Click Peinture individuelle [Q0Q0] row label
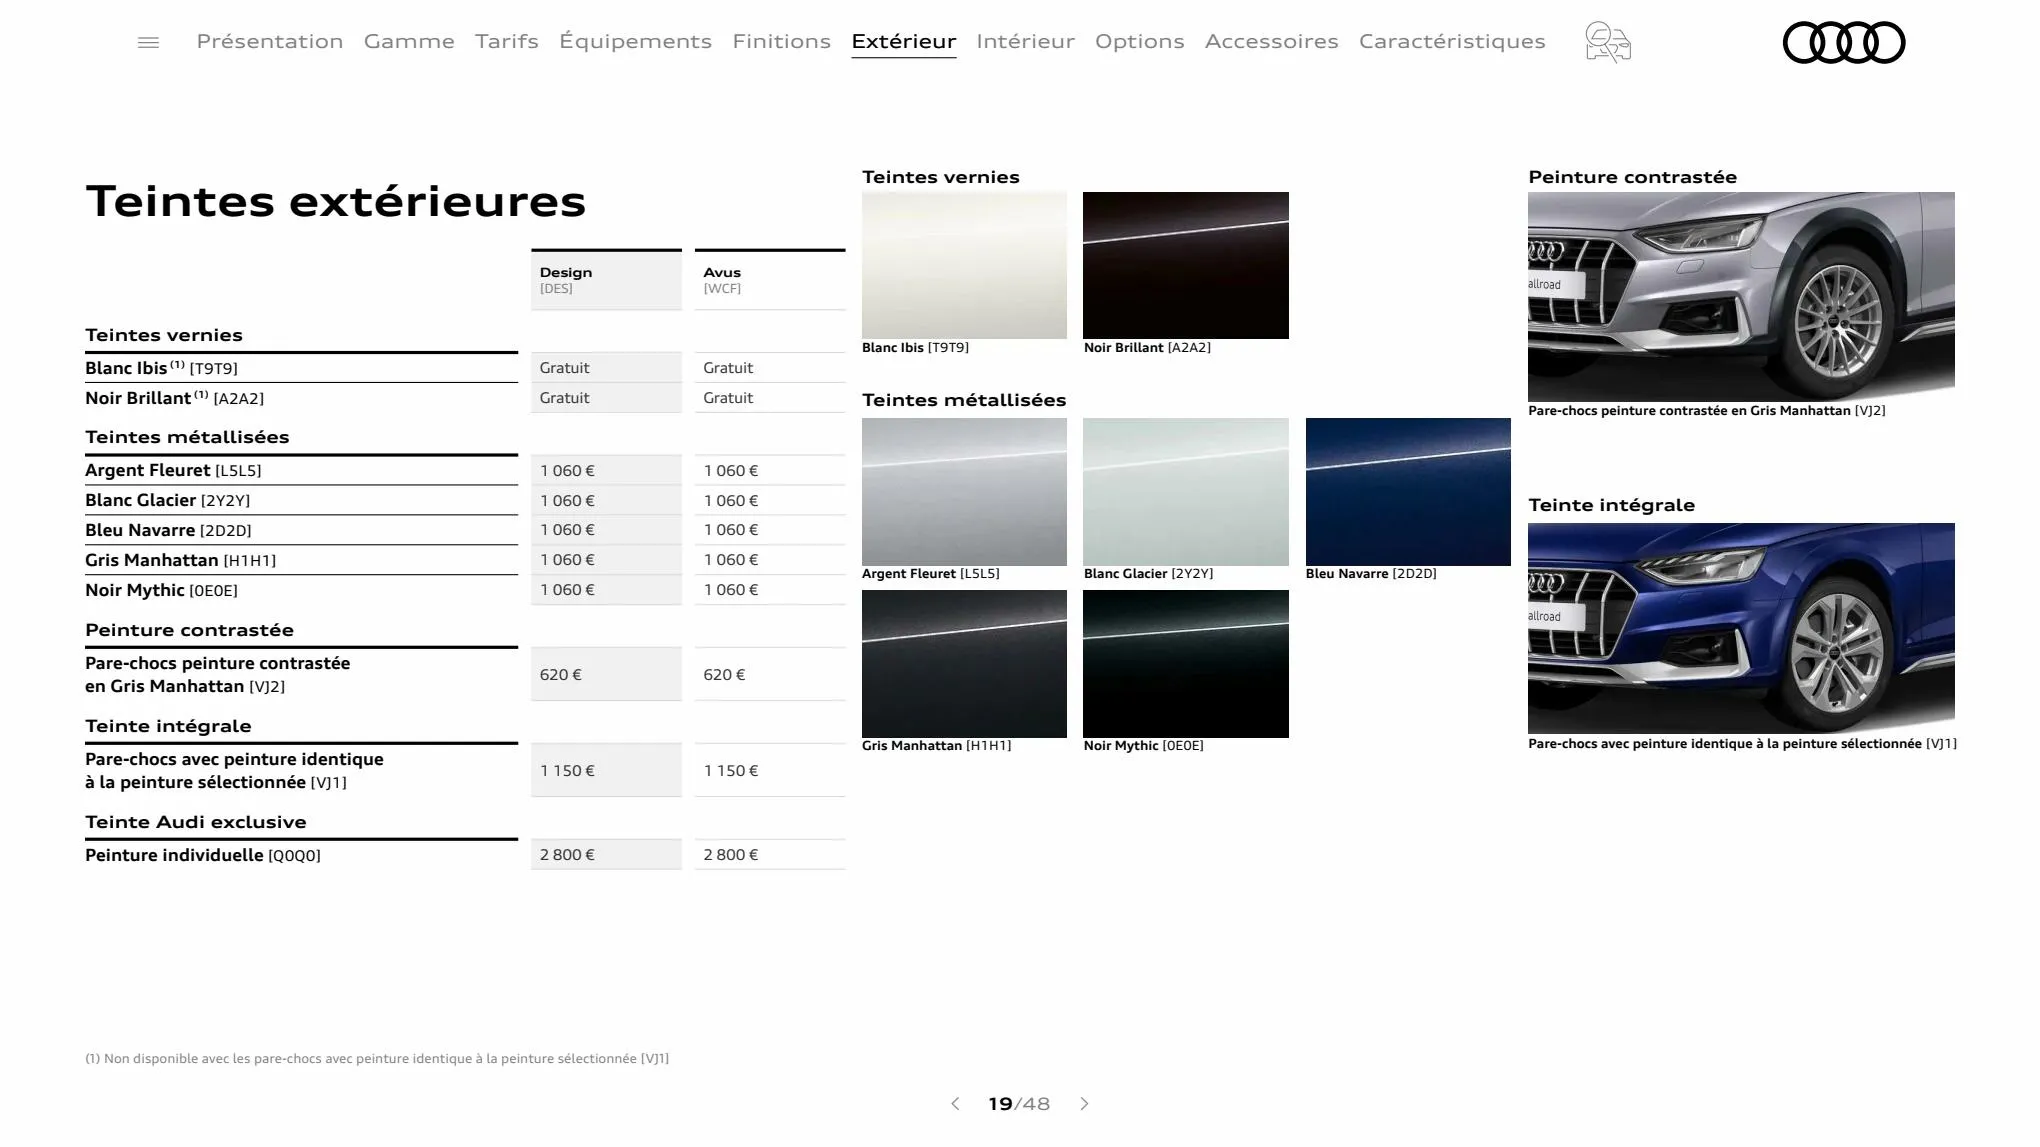2040x1147 pixels. [x=203, y=855]
